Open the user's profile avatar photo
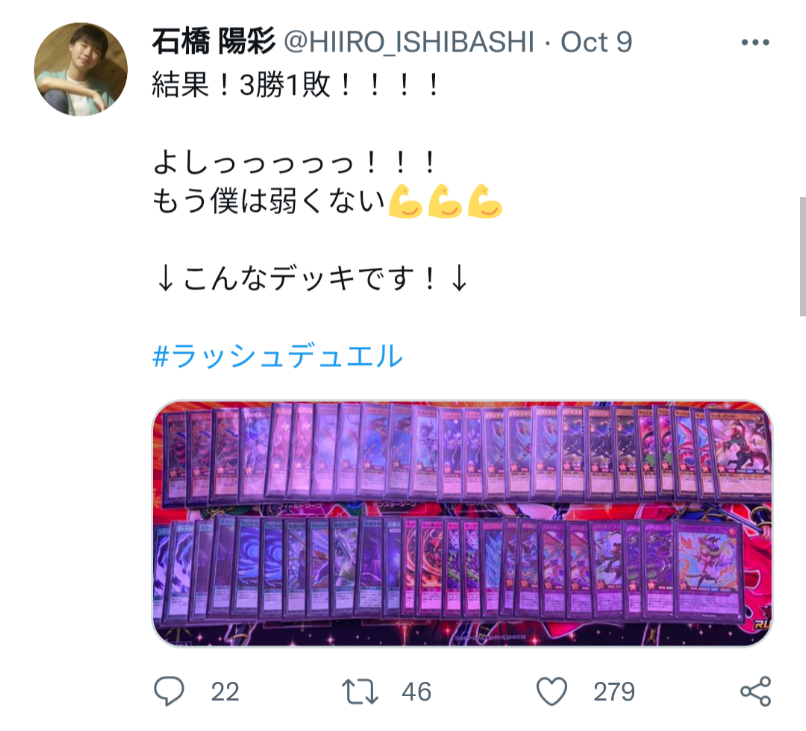 pos(81,69)
